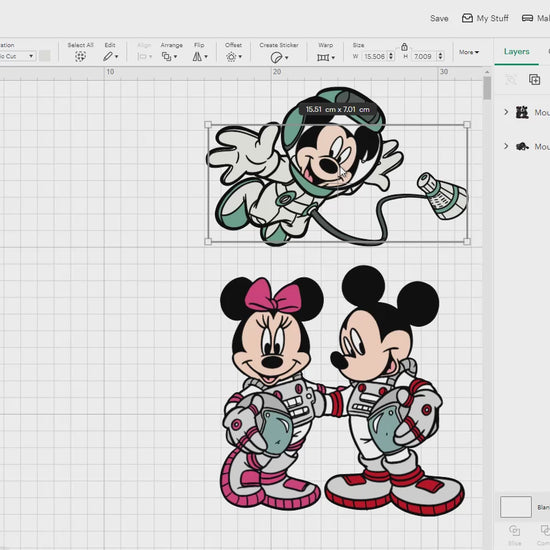Screen dimensions: 550x550
Task: Open the Operation type dropdown
Action: tap(18, 56)
